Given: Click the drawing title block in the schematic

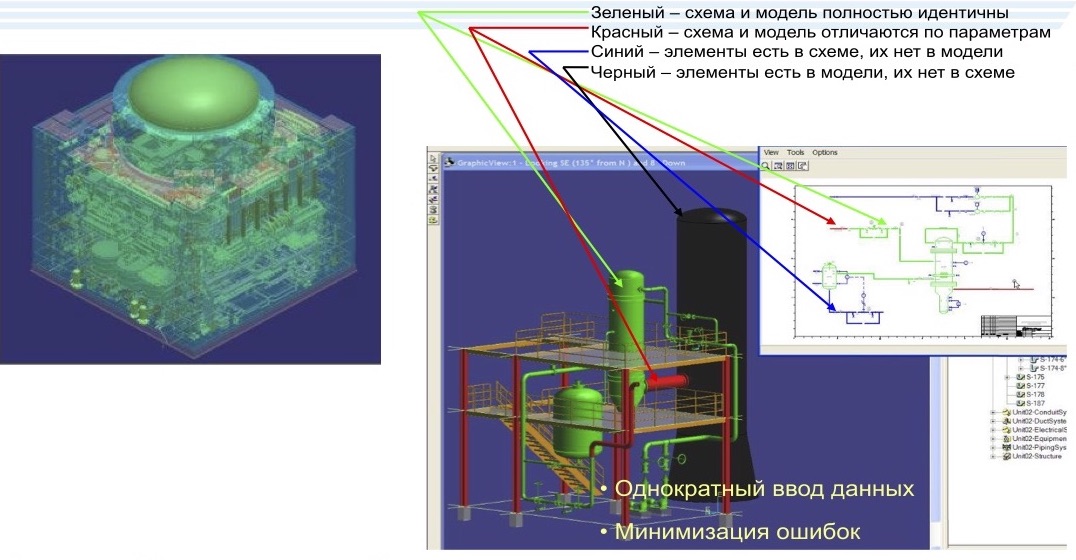Looking at the screenshot, I should (x=1016, y=326).
